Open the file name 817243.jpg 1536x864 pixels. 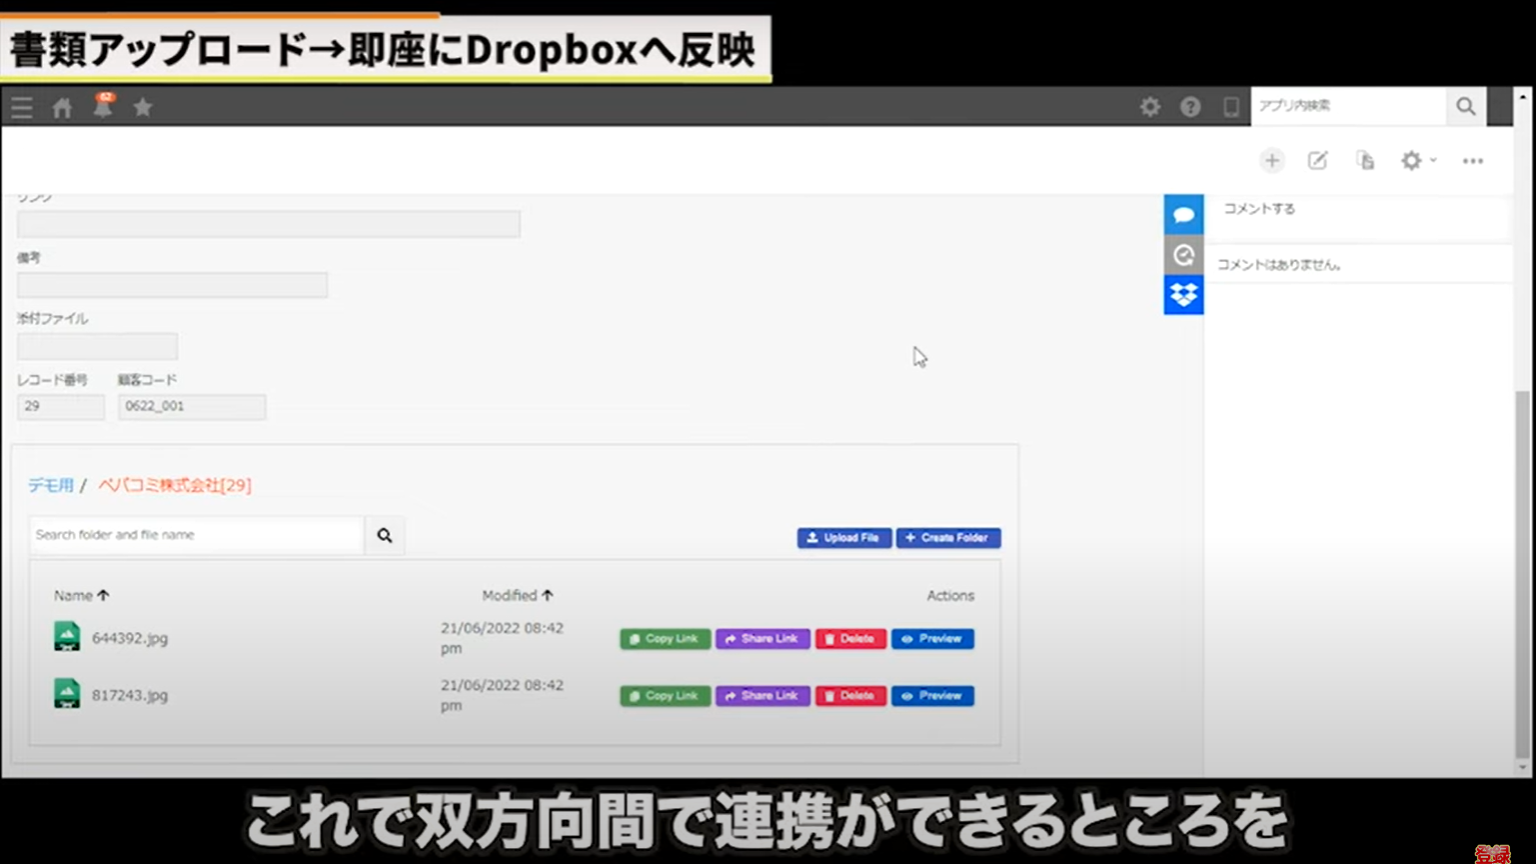130,695
